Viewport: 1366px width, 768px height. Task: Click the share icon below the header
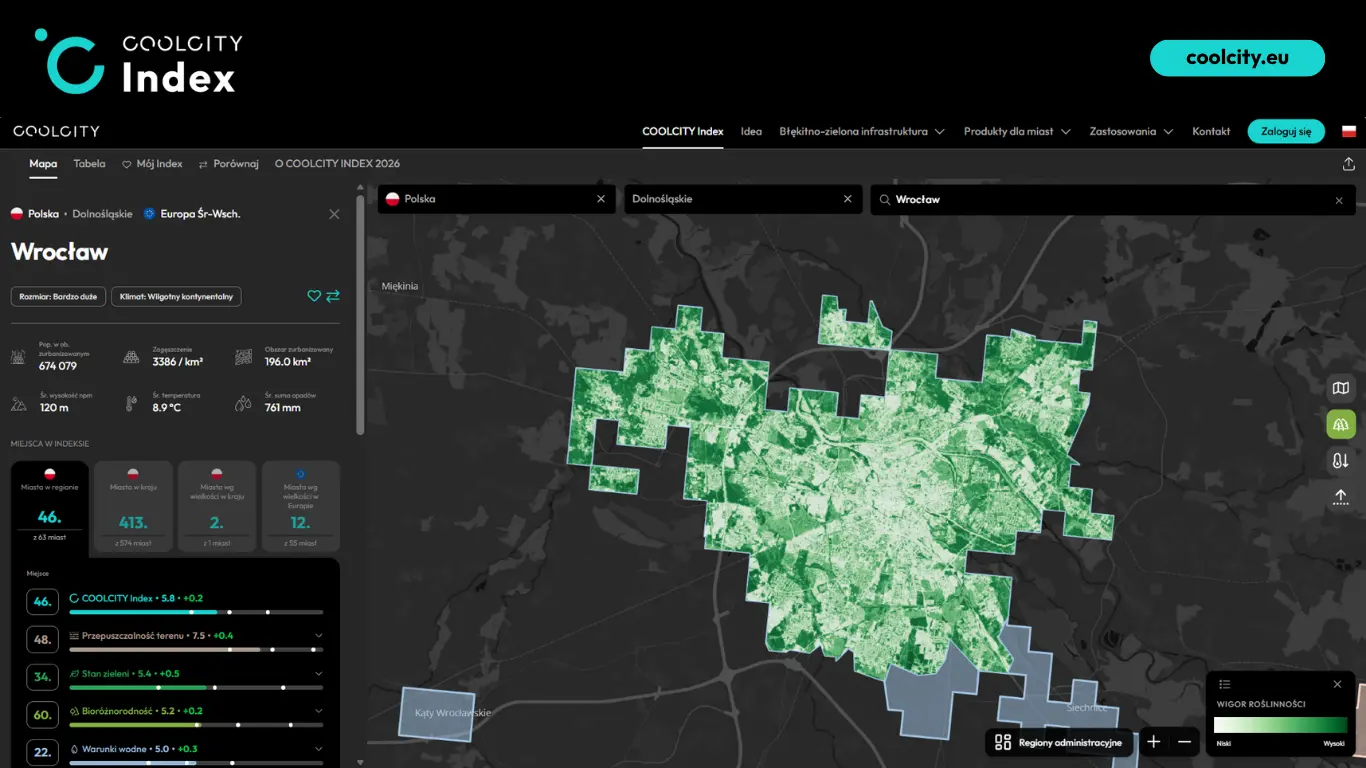click(1348, 164)
